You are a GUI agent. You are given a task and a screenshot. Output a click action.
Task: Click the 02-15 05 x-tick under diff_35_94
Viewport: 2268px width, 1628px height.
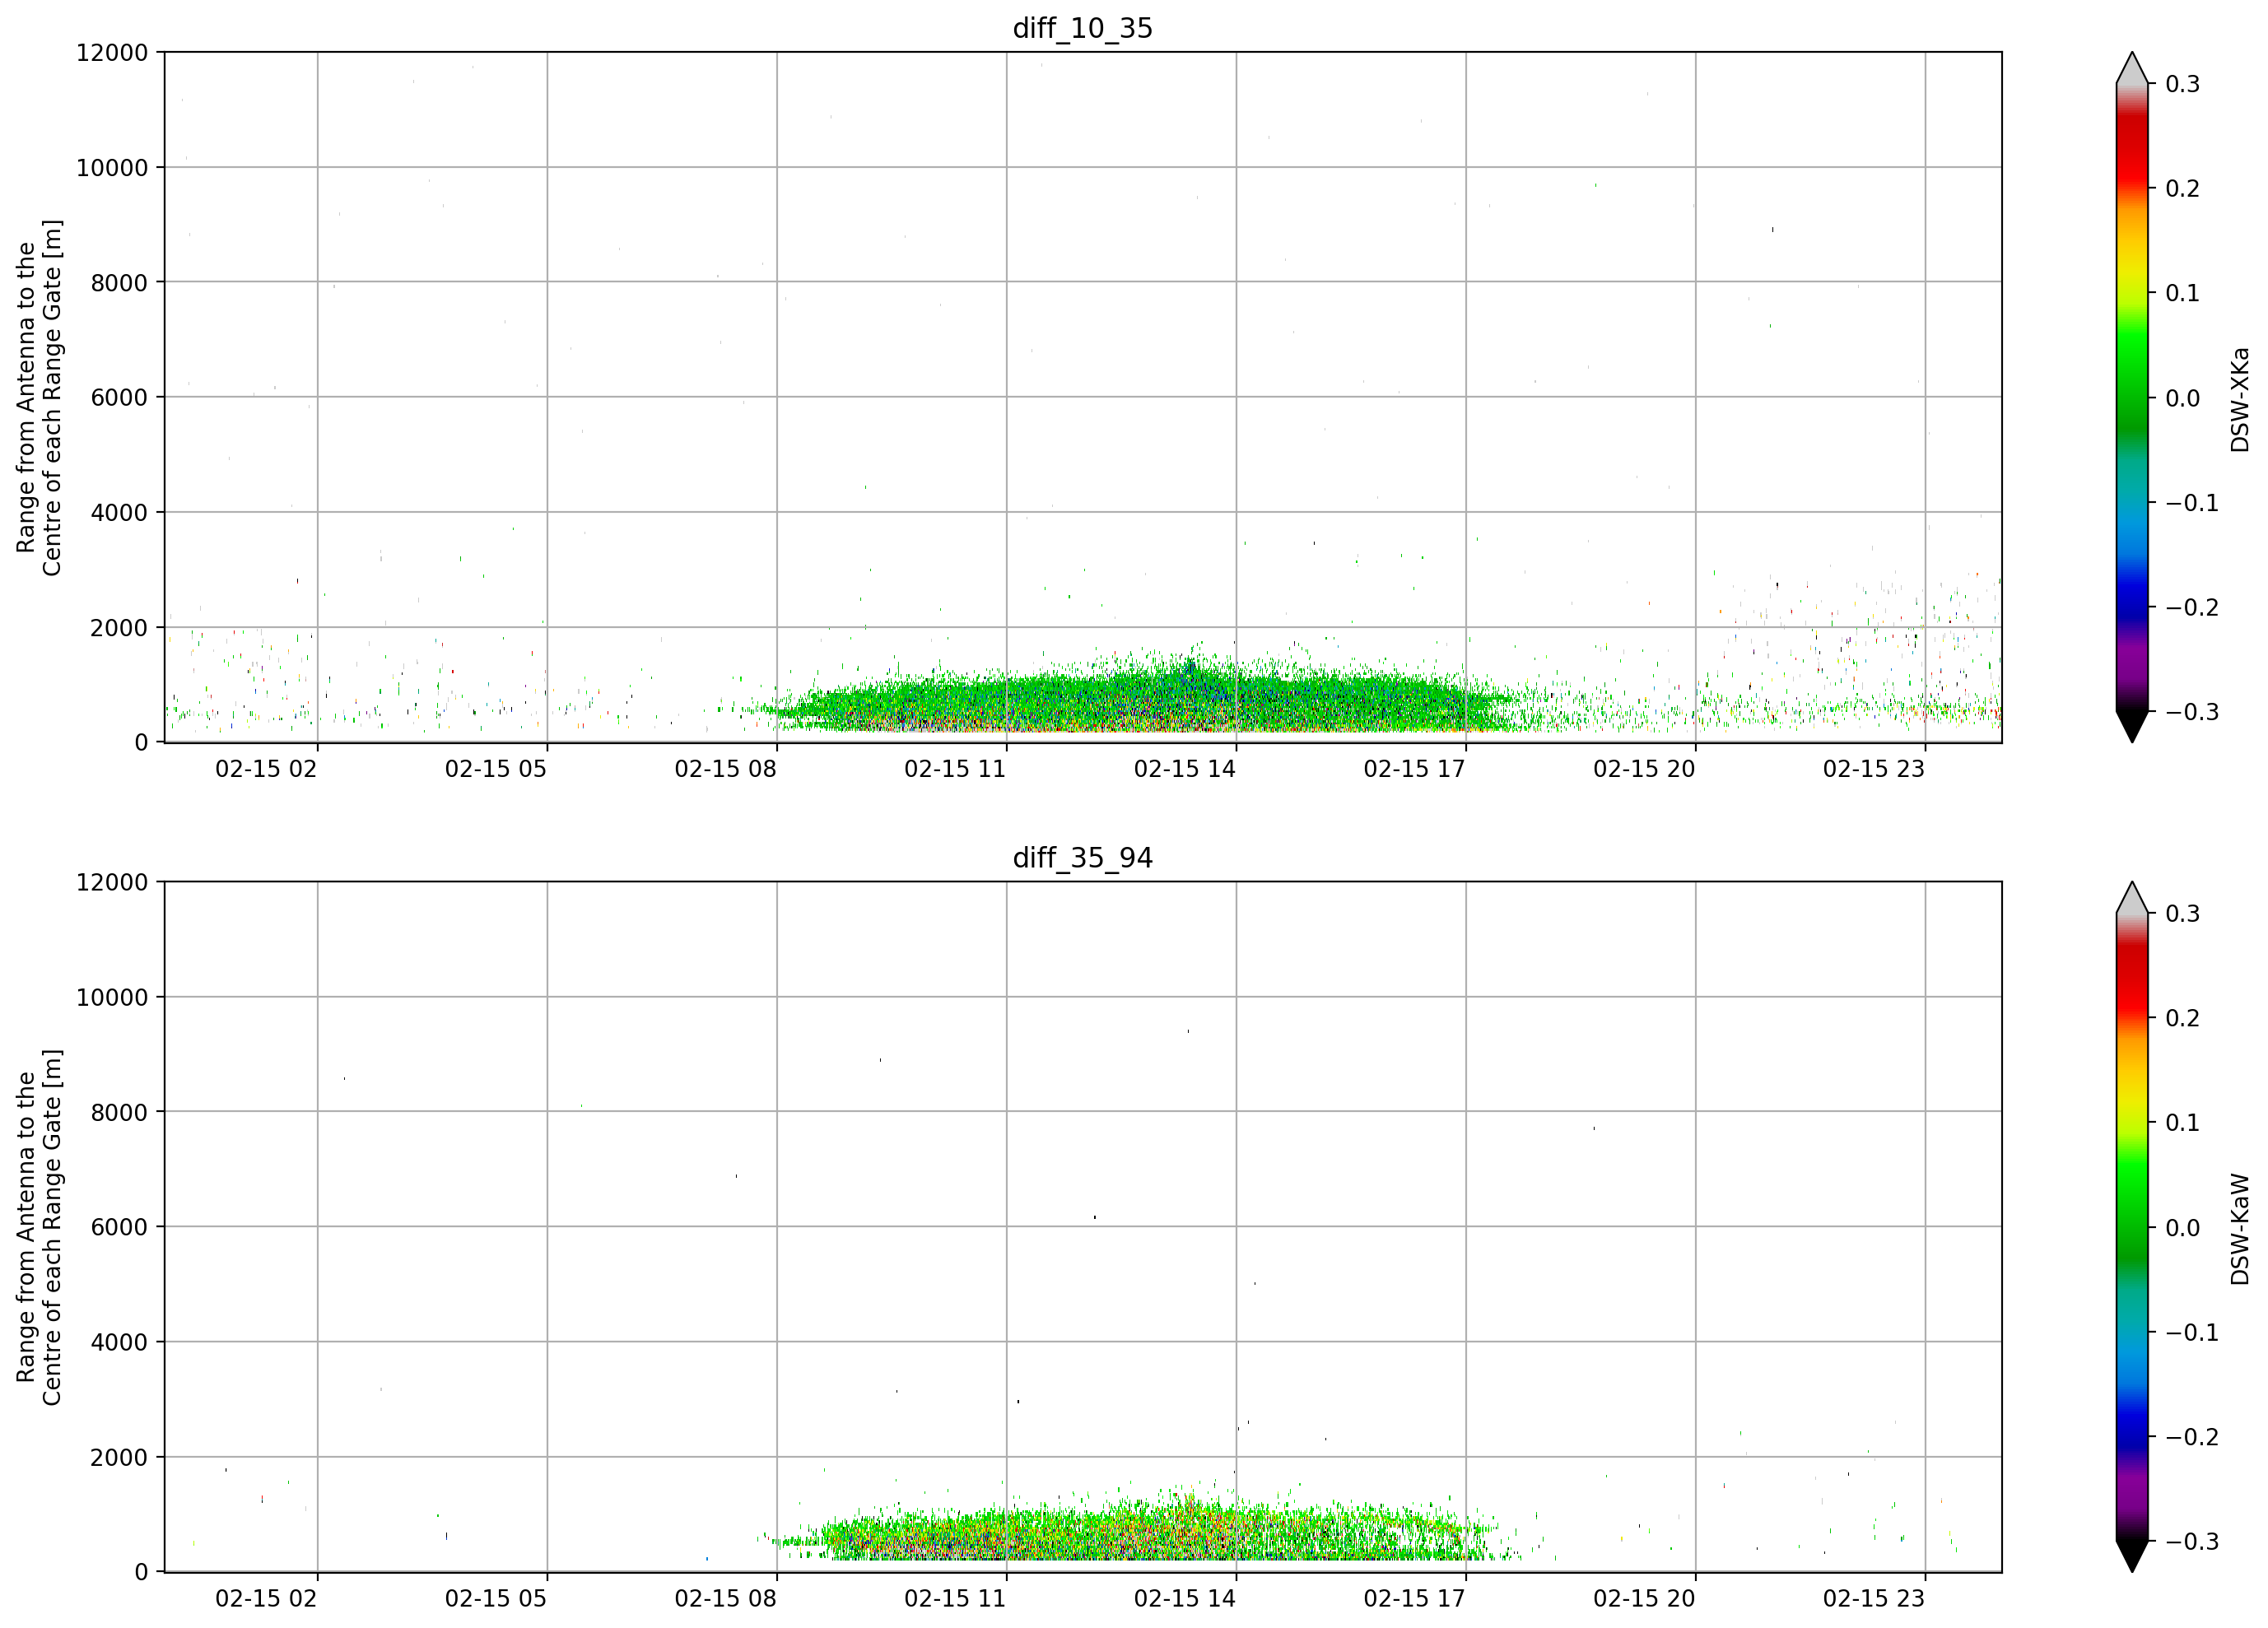(496, 1599)
